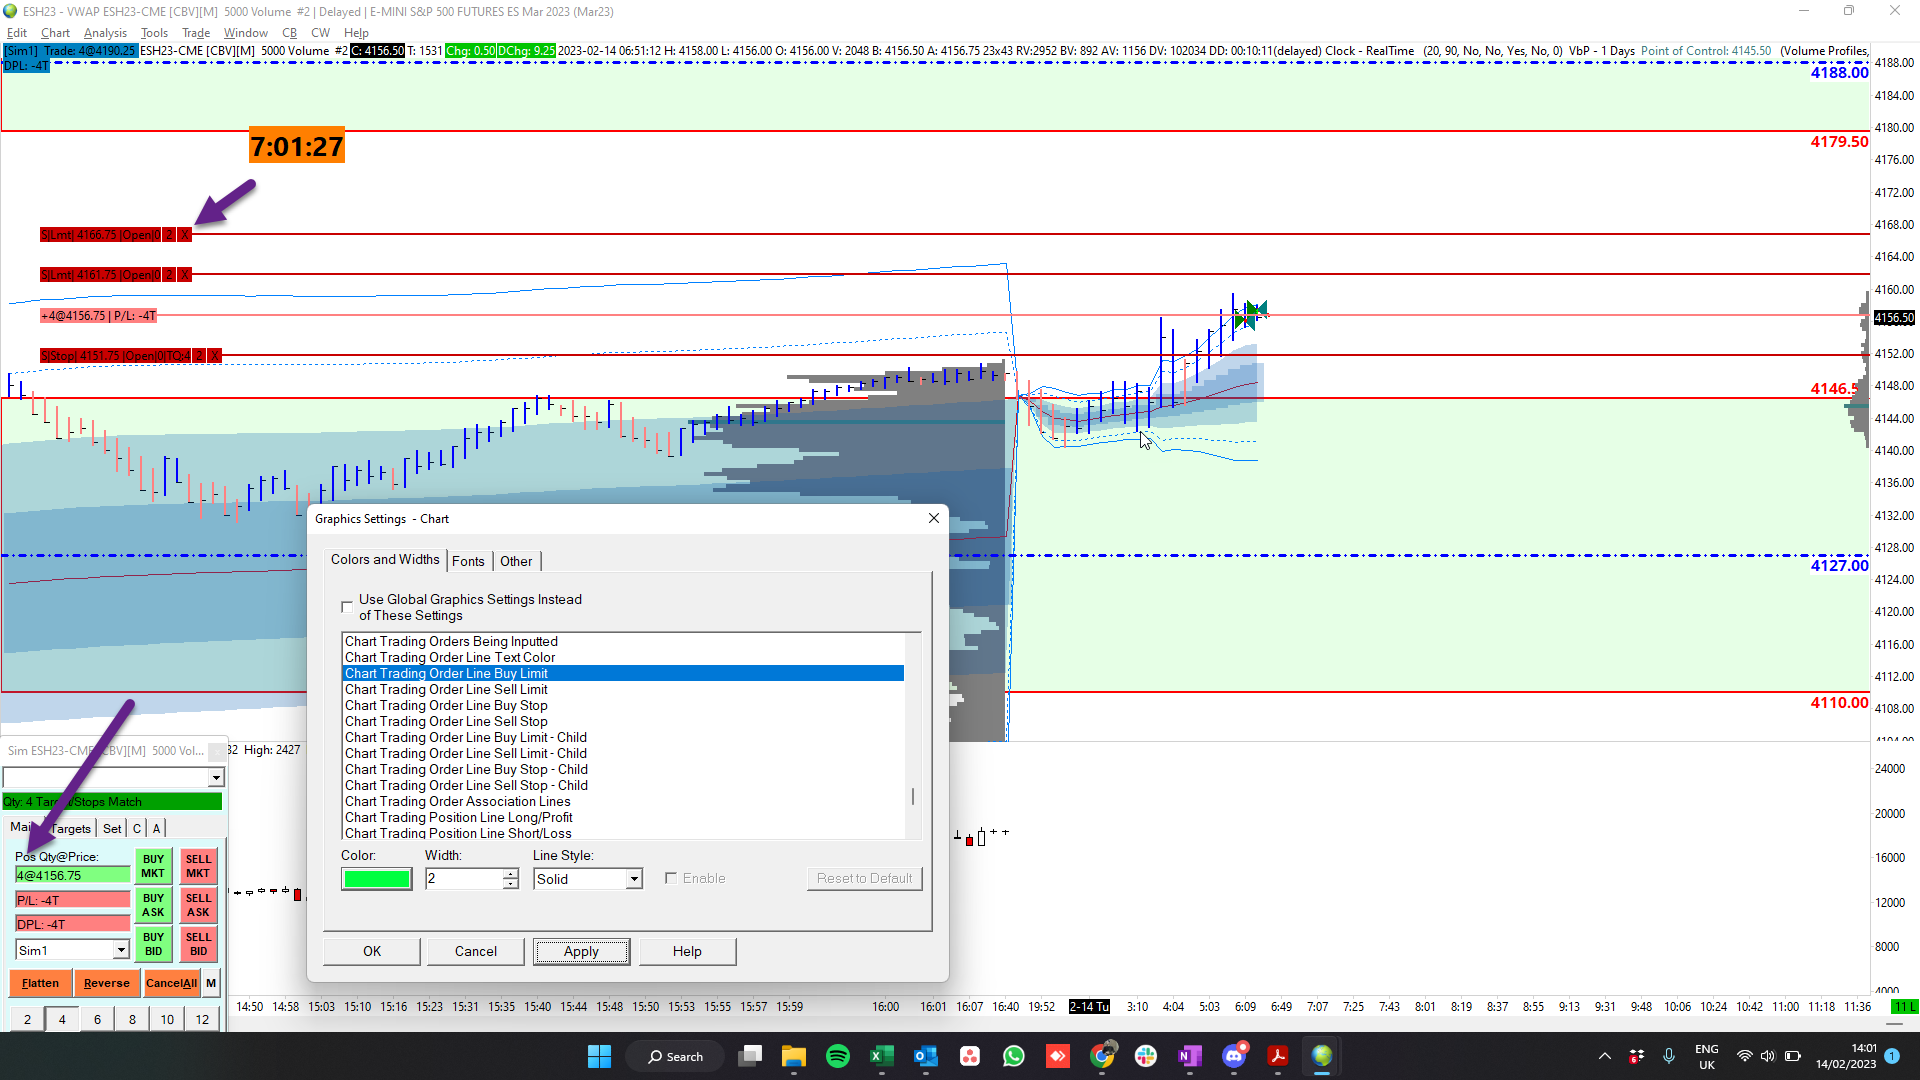
Task: Click Spotify icon in Windows taskbar
Action: tap(838, 1056)
